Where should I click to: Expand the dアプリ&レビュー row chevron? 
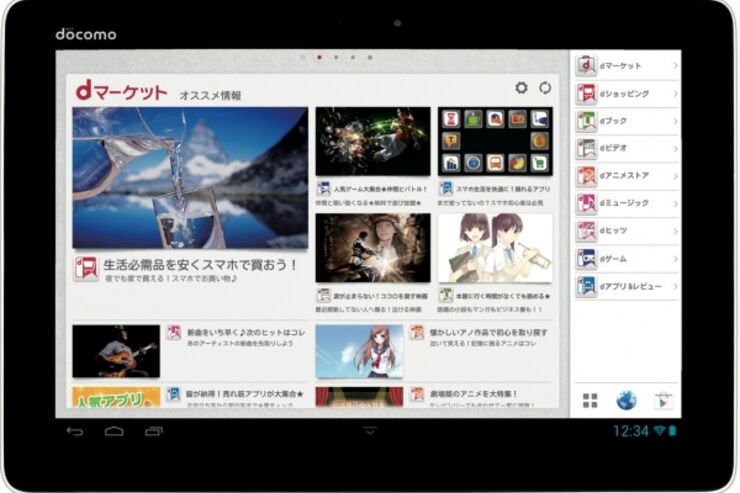coord(675,286)
